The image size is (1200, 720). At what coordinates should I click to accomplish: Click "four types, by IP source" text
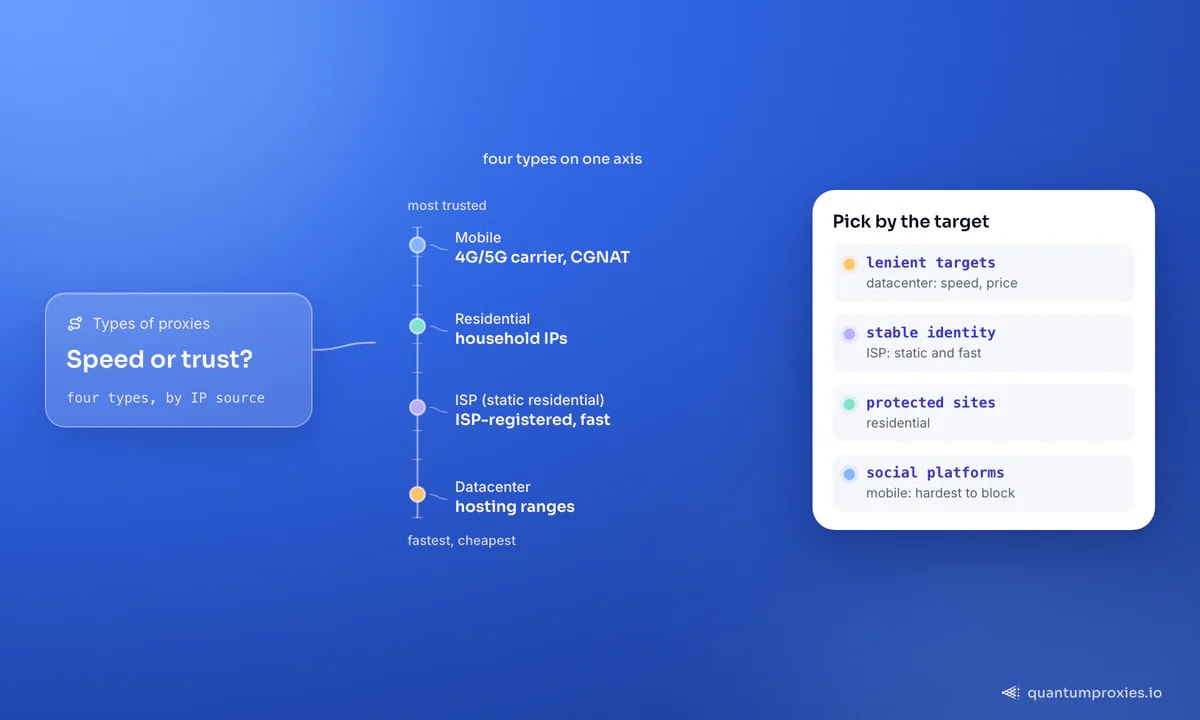[x=166, y=398]
